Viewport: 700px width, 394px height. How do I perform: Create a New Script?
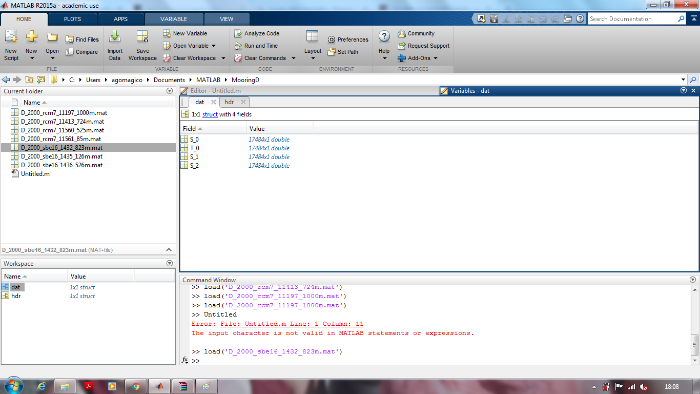point(11,45)
